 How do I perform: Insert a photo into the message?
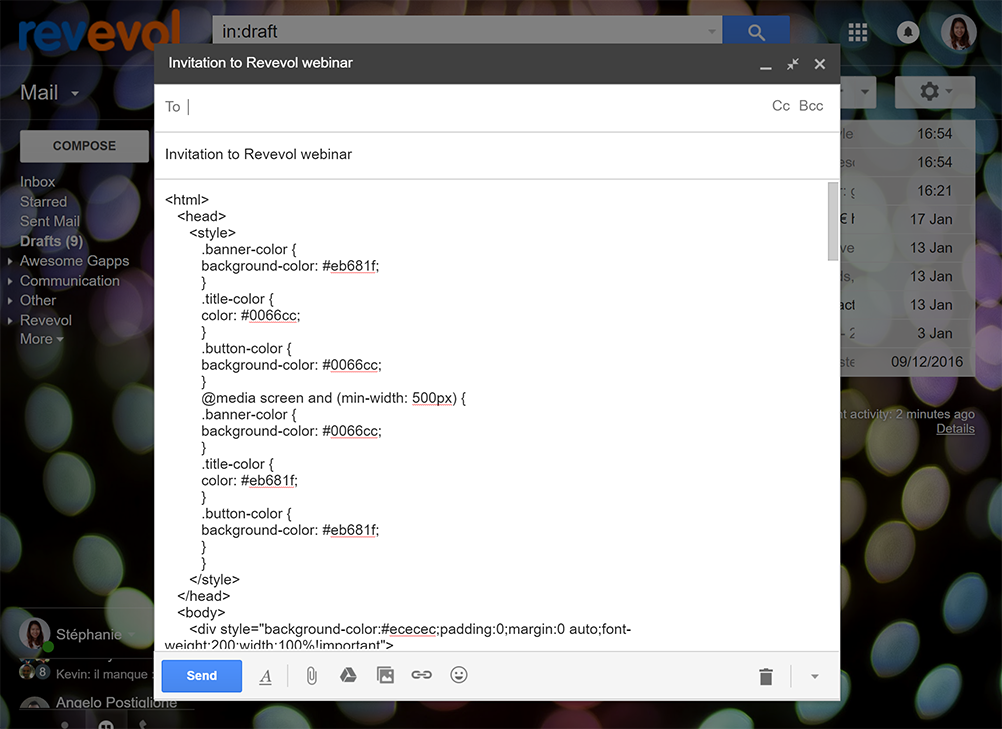385,675
